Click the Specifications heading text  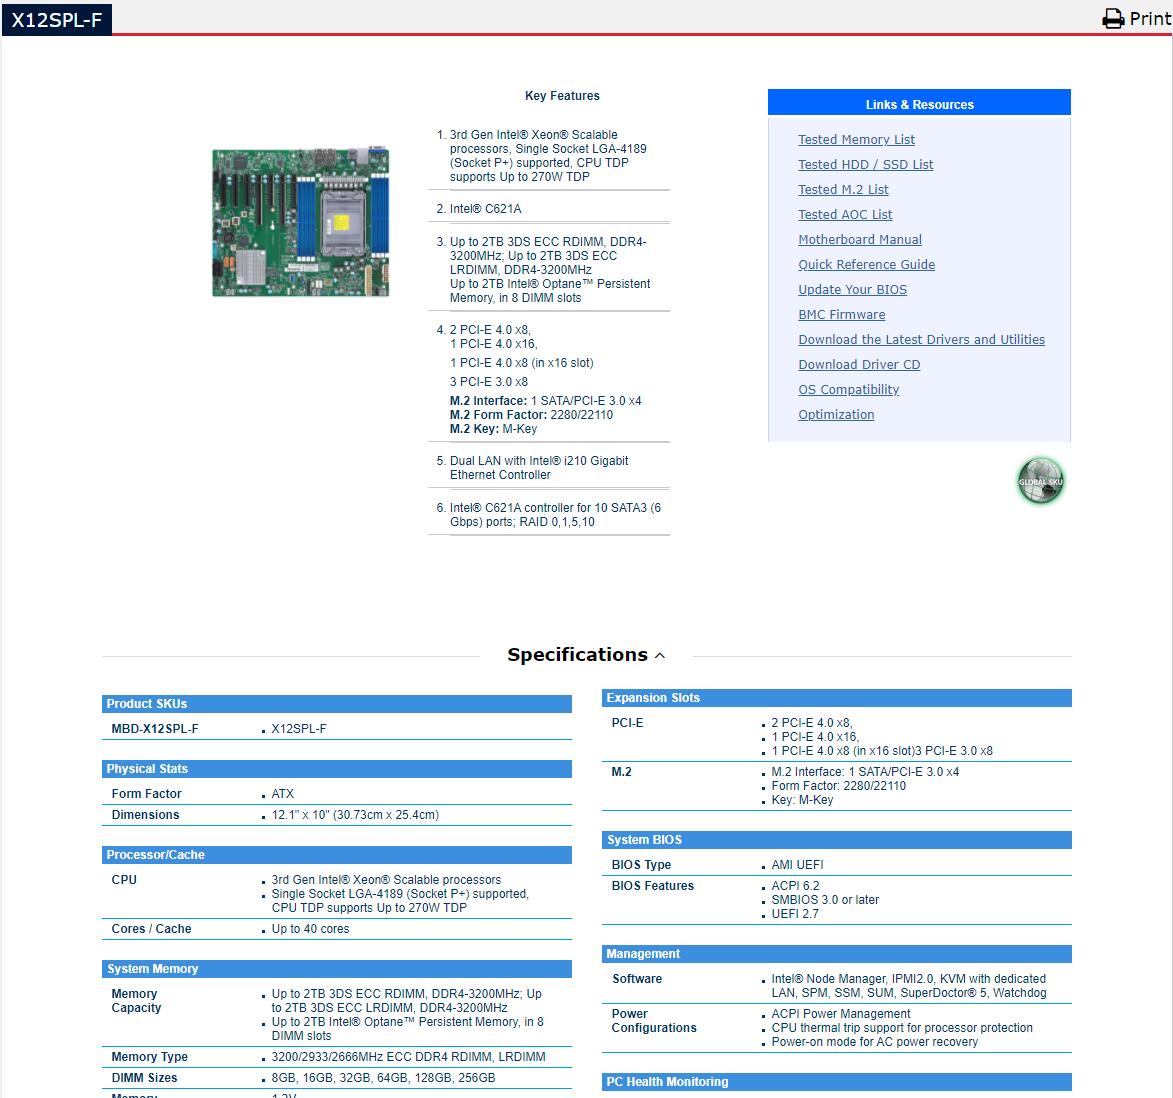coord(577,655)
